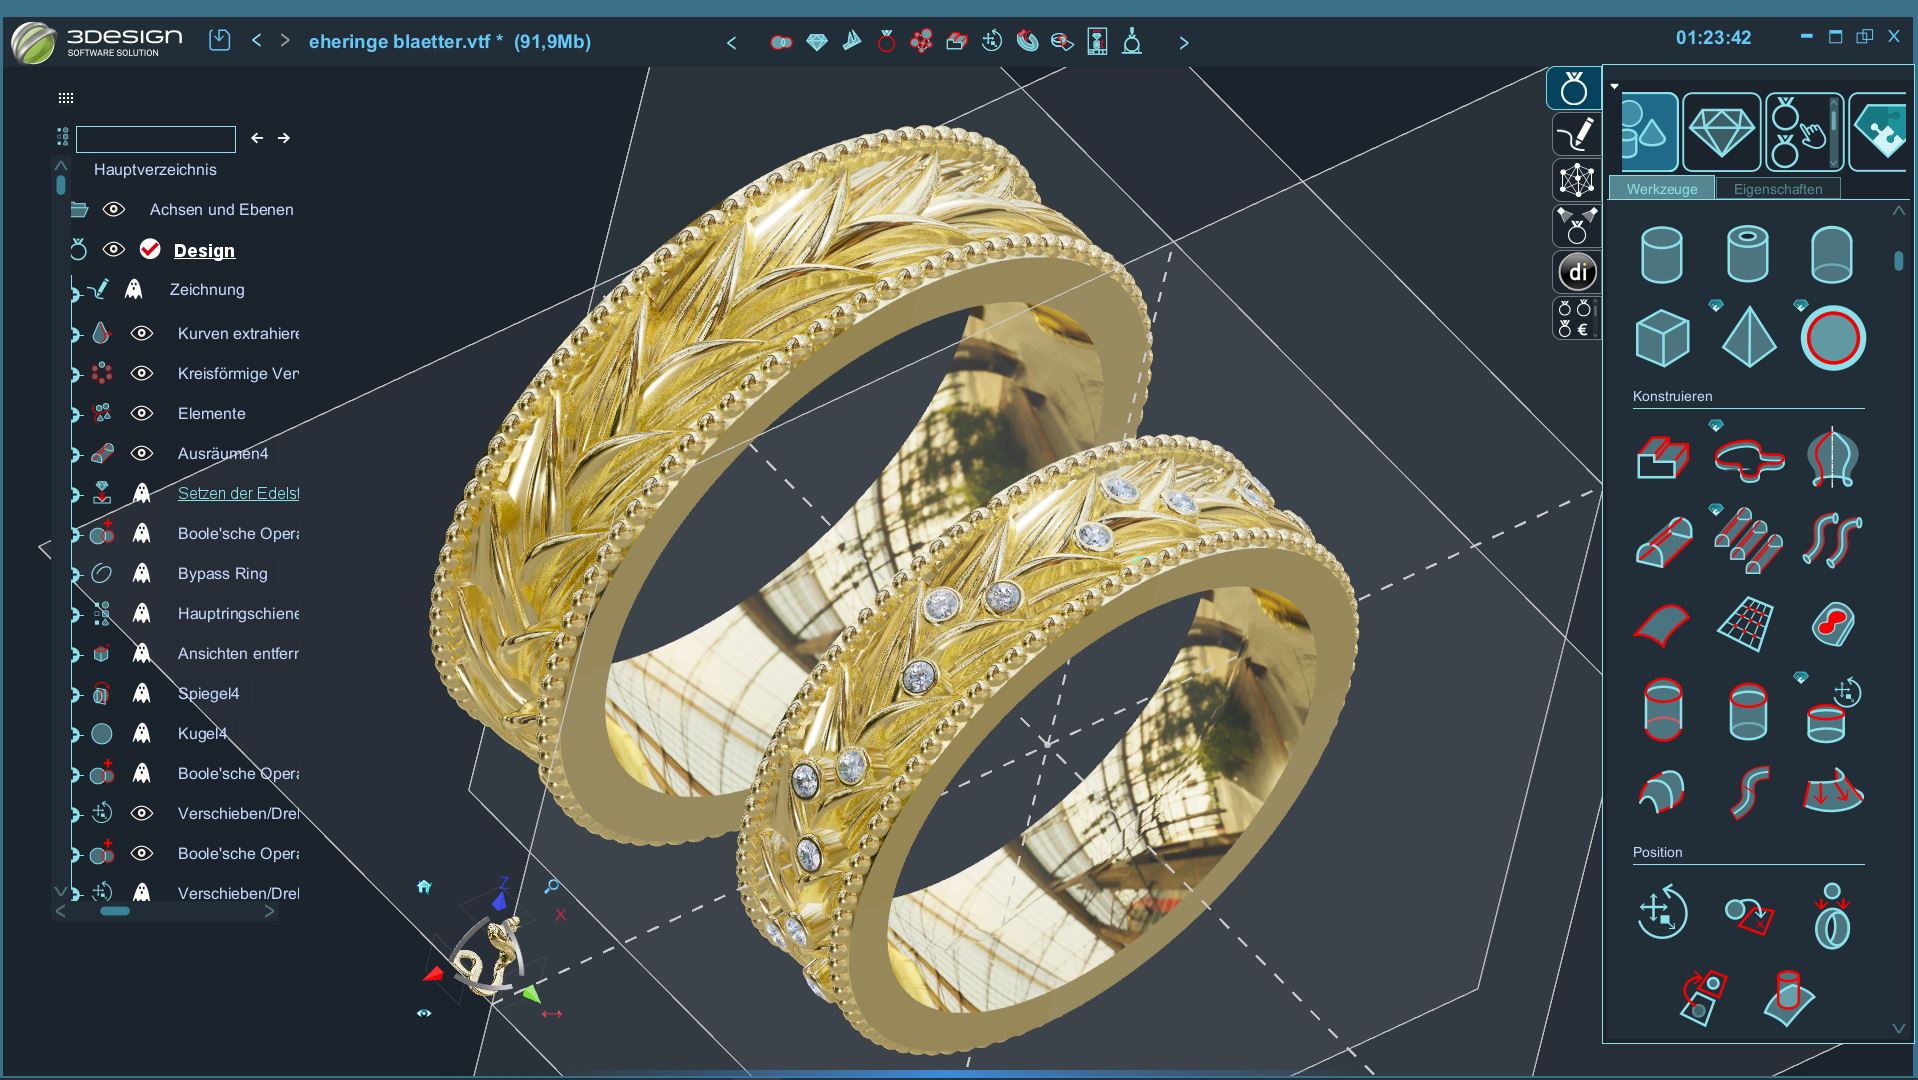
Task: Click the save file icon in header
Action: [x=220, y=40]
